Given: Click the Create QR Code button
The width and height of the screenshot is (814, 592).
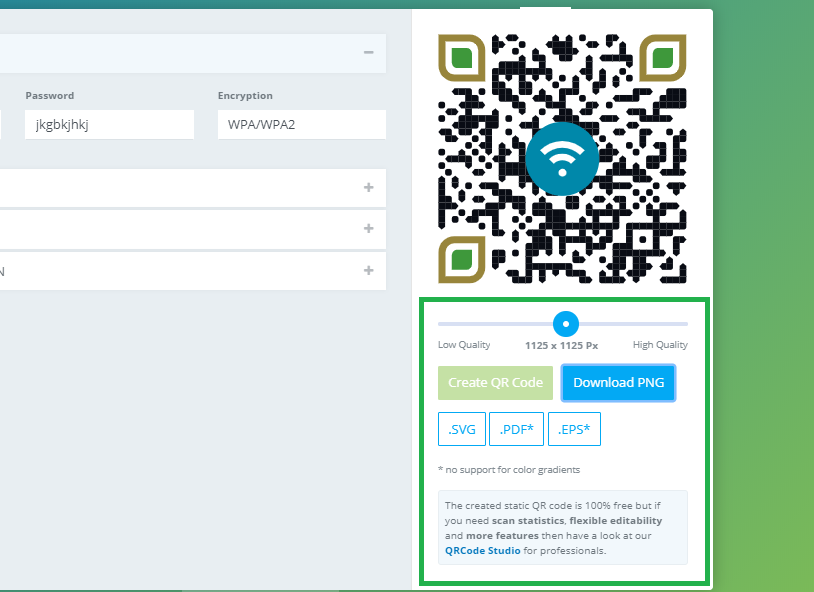Looking at the screenshot, I should click(495, 383).
